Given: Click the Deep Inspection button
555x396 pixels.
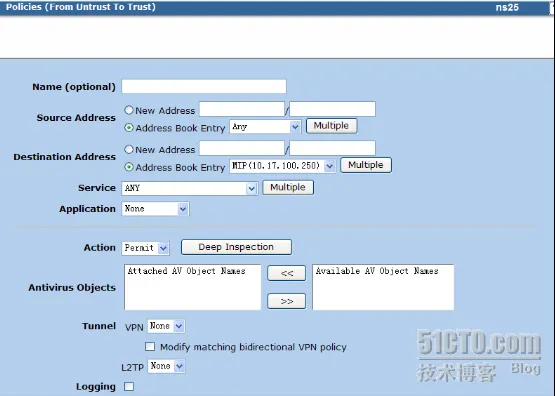Looking at the screenshot, I should click(x=236, y=247).
